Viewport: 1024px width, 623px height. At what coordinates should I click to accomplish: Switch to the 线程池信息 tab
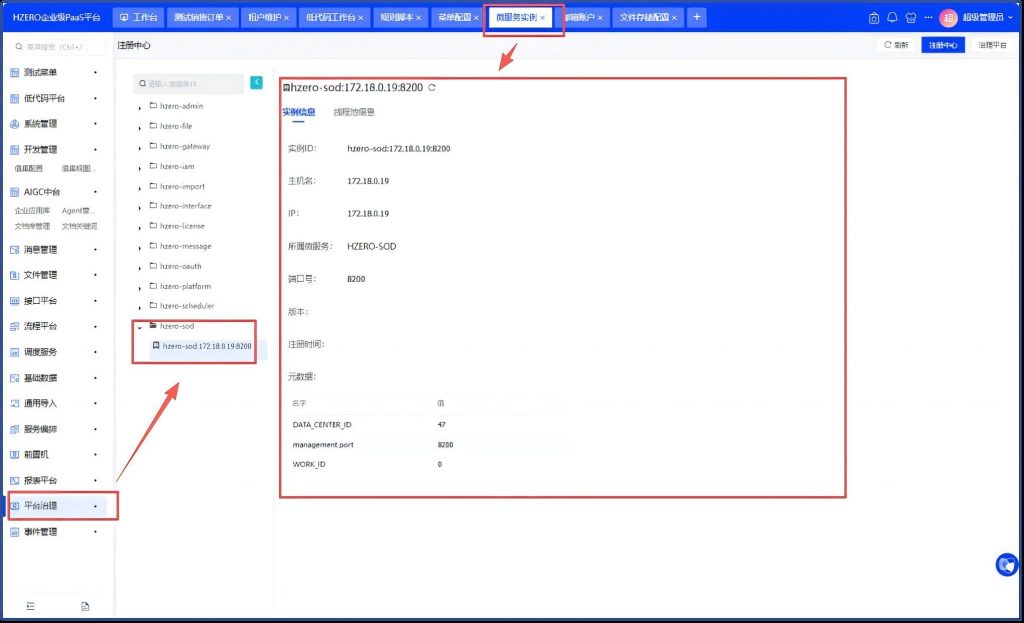[354, 112]
